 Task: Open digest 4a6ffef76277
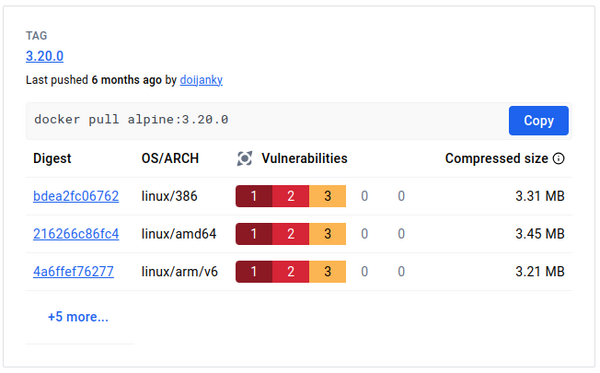pos(73,272)
